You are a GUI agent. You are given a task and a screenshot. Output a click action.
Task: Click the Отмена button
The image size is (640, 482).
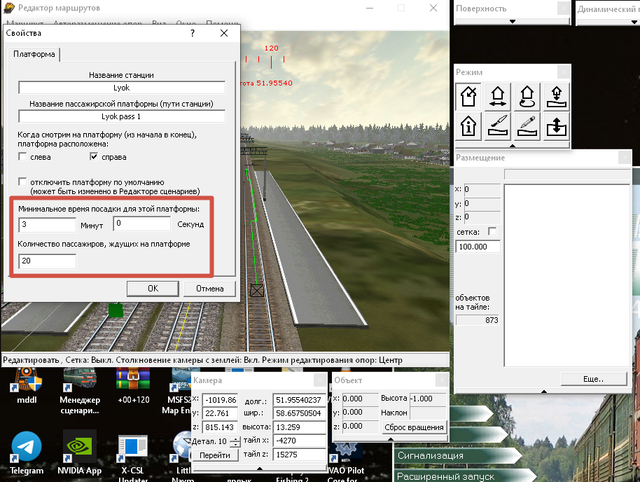210,289
